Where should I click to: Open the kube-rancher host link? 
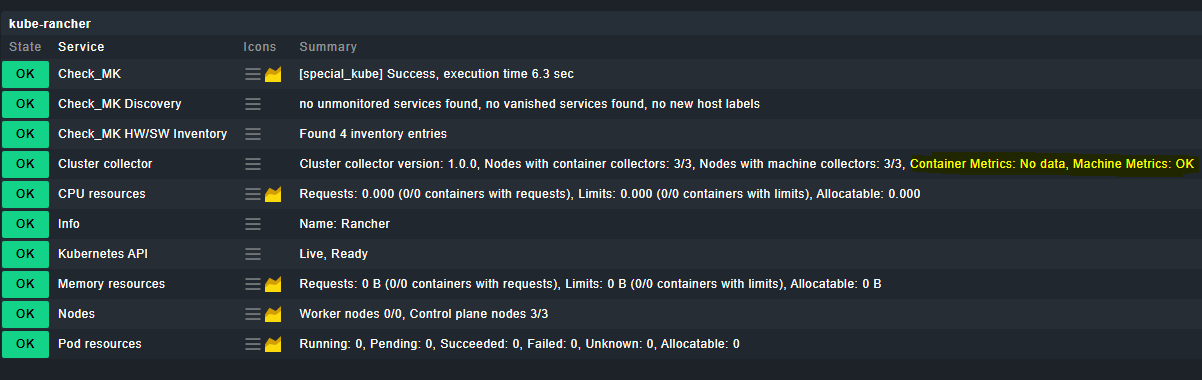pos(50,23)
